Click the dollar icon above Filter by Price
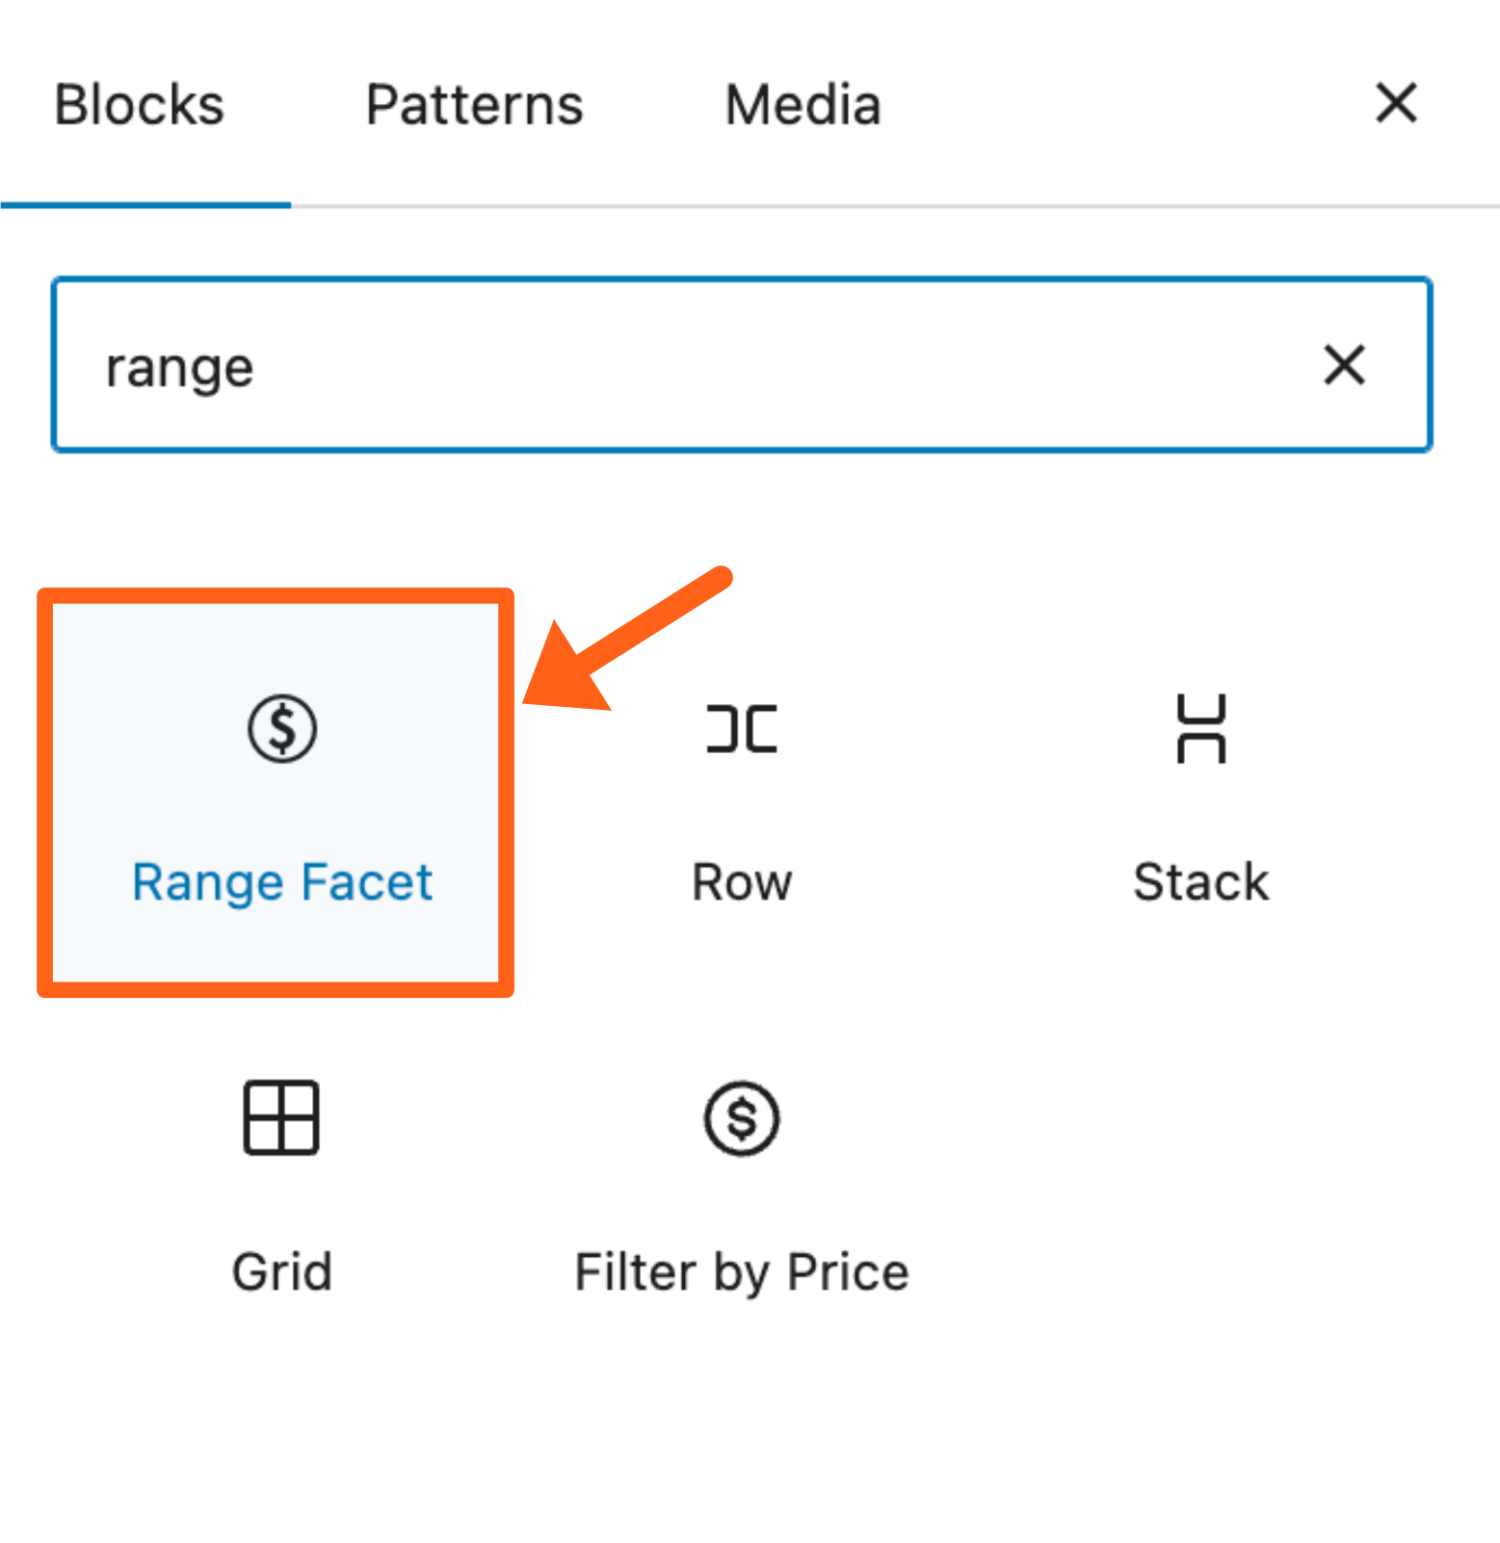Viewport: 1500px width, 1543px height. click(x=740, y=1118)
